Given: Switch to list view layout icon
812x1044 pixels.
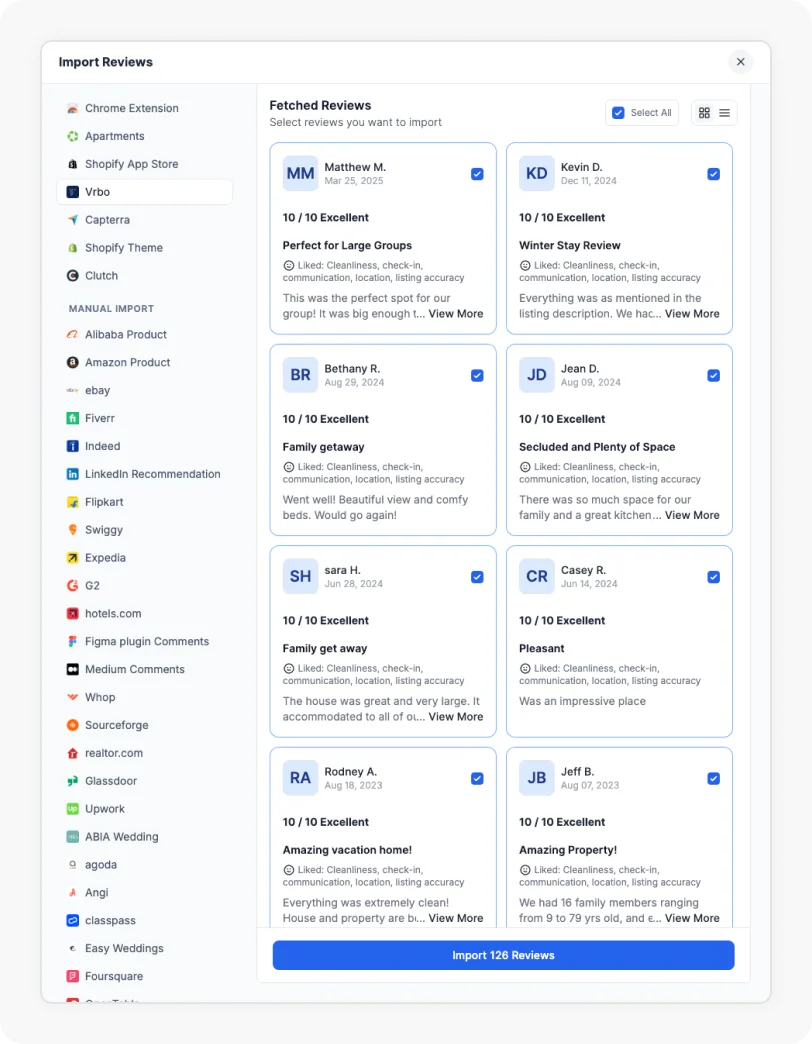Looking at the screenshot, I should [725, 113].
